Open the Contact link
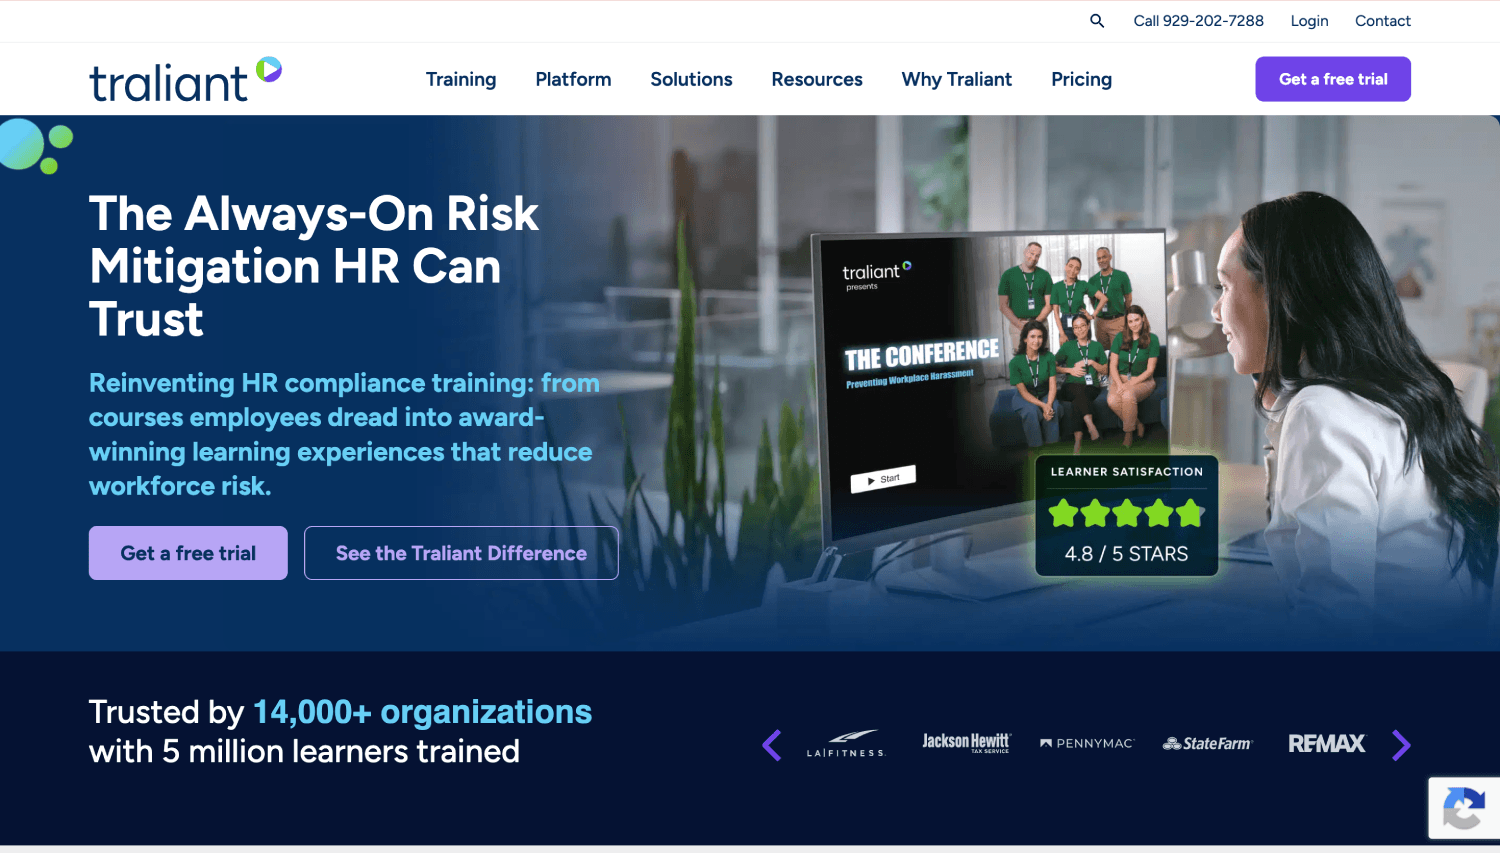 1383,21
